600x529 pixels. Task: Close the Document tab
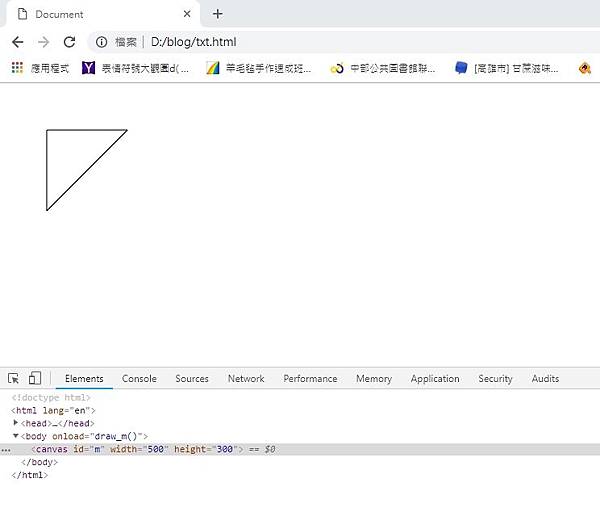(x=187, y=14)
